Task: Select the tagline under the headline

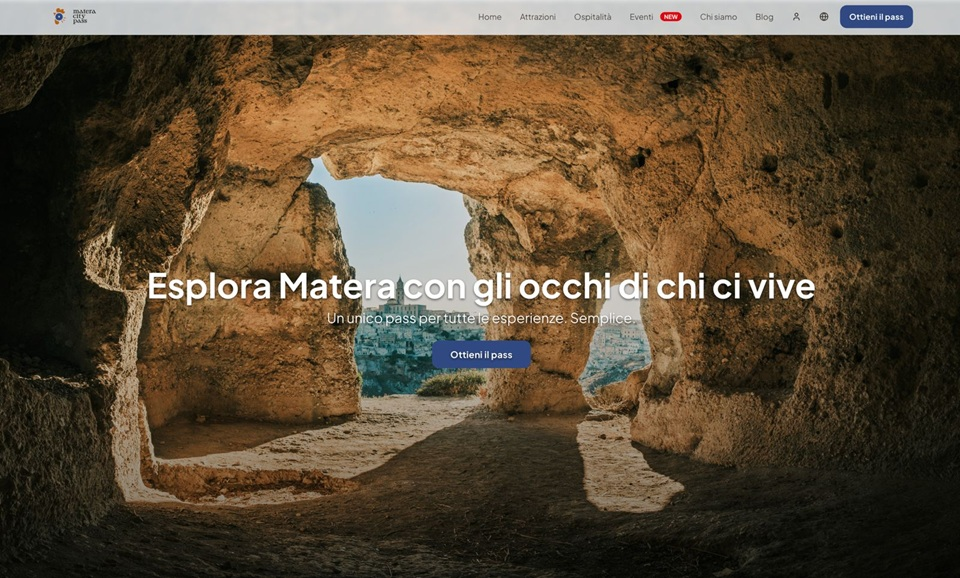Action: tap(480, 319)
